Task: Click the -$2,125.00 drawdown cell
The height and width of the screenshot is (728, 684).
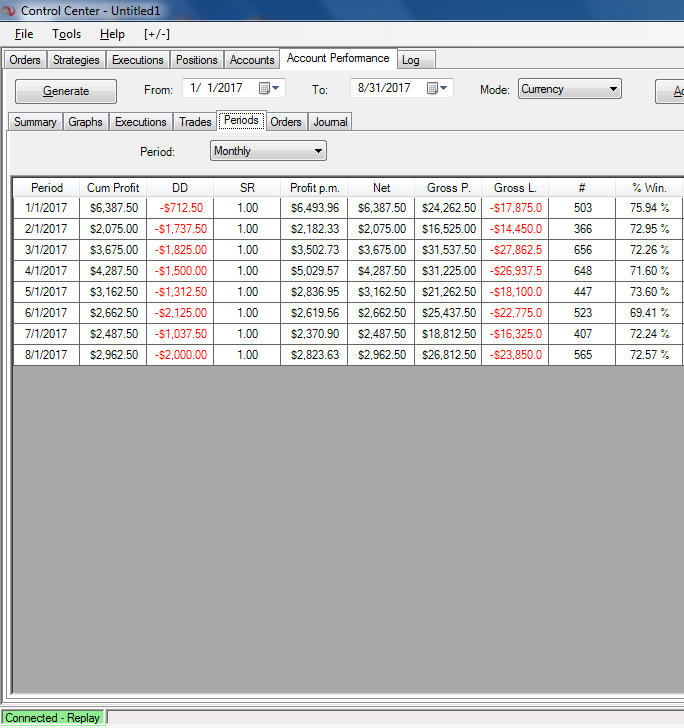Action: [180, 313]
